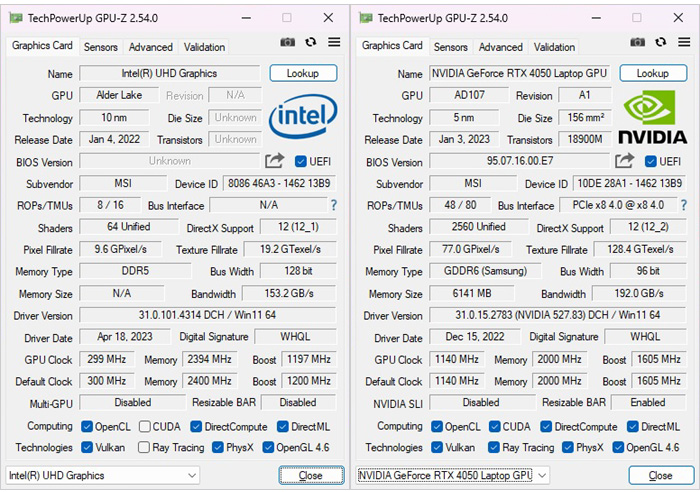700x492 pixels.
Task: Switch to Sensors tab in NVIDIA window
Action: pos(450,47)
